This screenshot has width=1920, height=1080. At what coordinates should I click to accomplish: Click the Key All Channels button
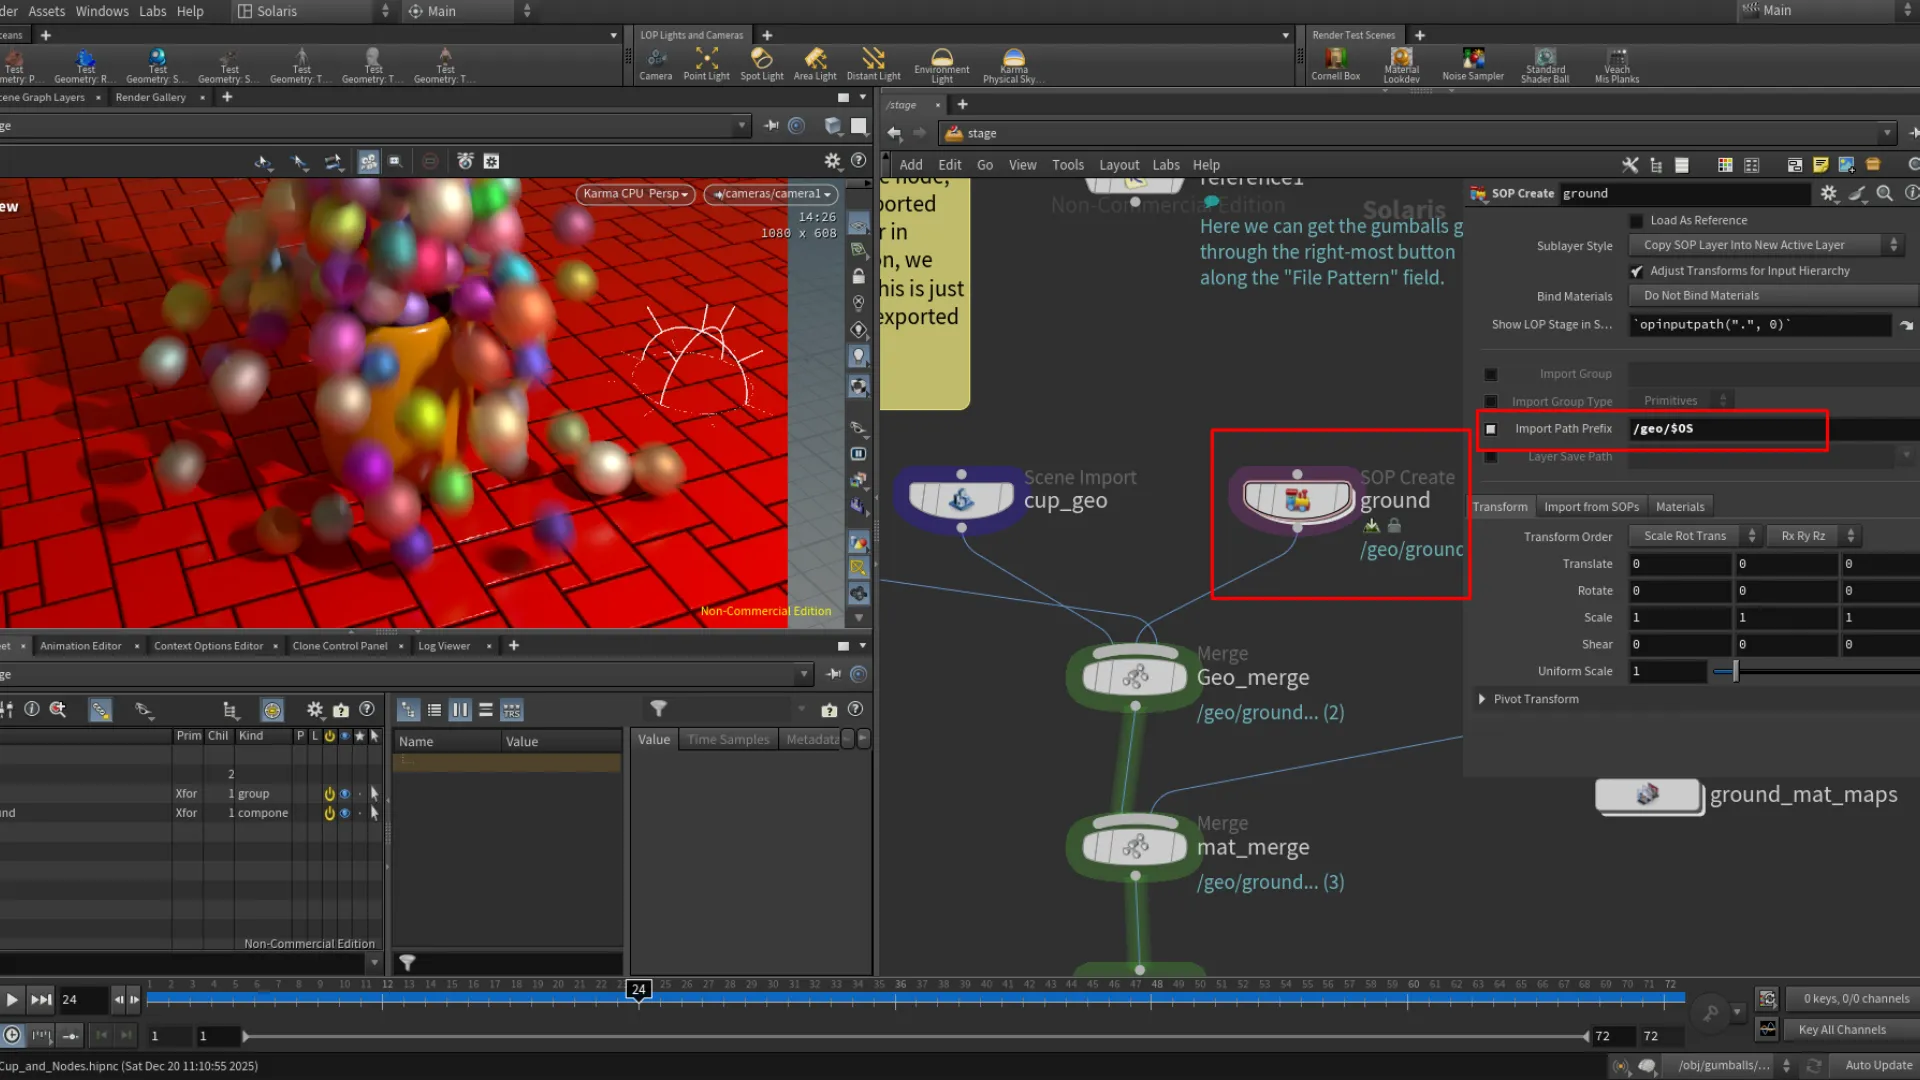[x=1841, y=1030]
